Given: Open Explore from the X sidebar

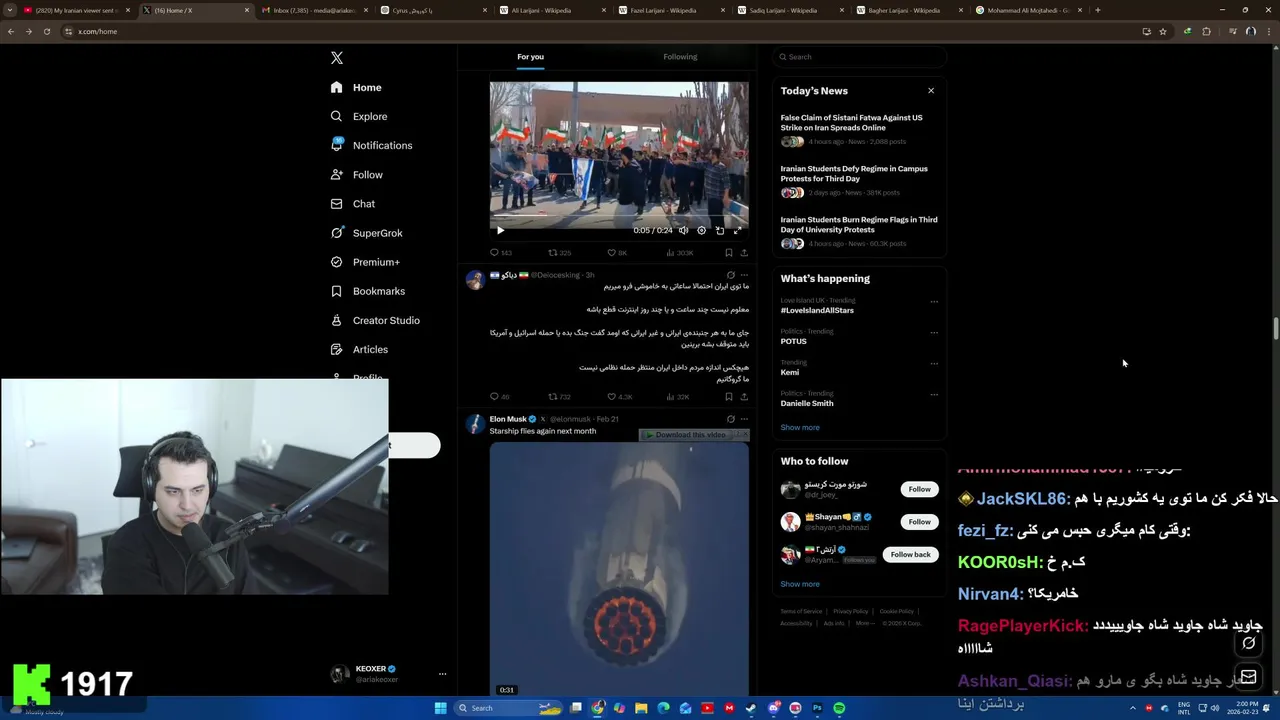Looking at the screenshot, I should point(359,116).
